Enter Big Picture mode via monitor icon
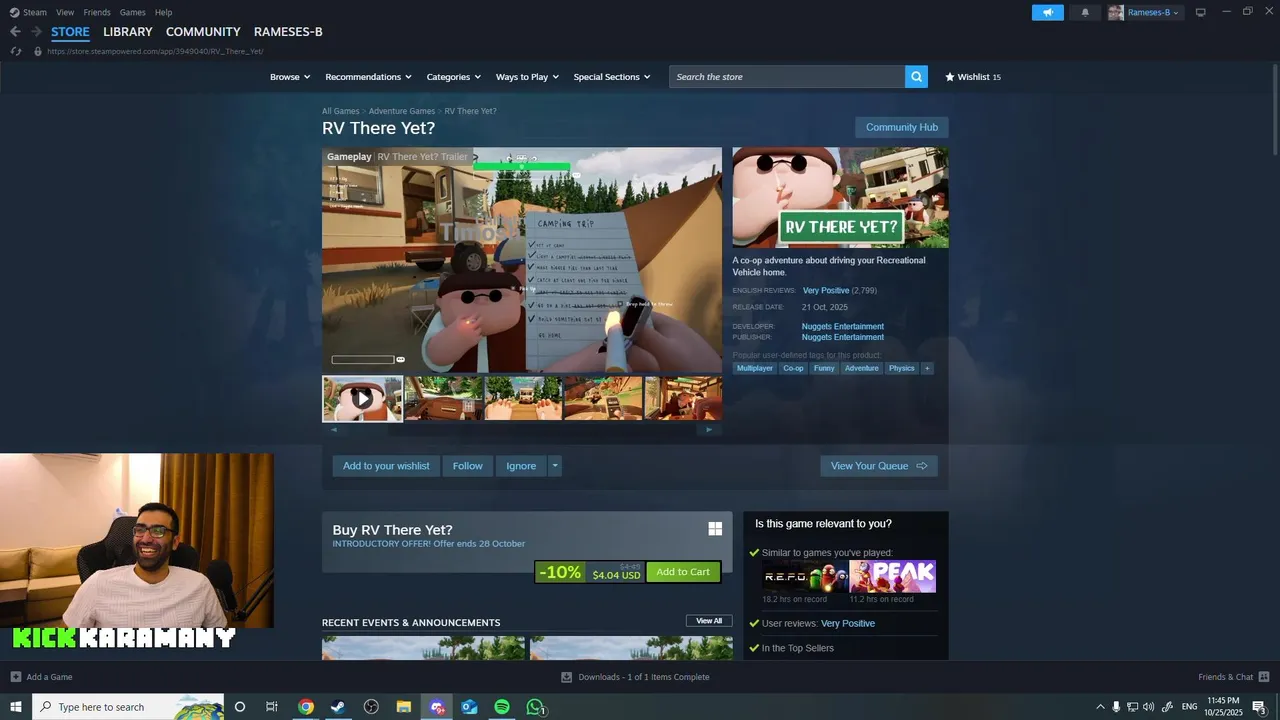Viewport: 1280px width, 720px height. (x=1201, y=12)
